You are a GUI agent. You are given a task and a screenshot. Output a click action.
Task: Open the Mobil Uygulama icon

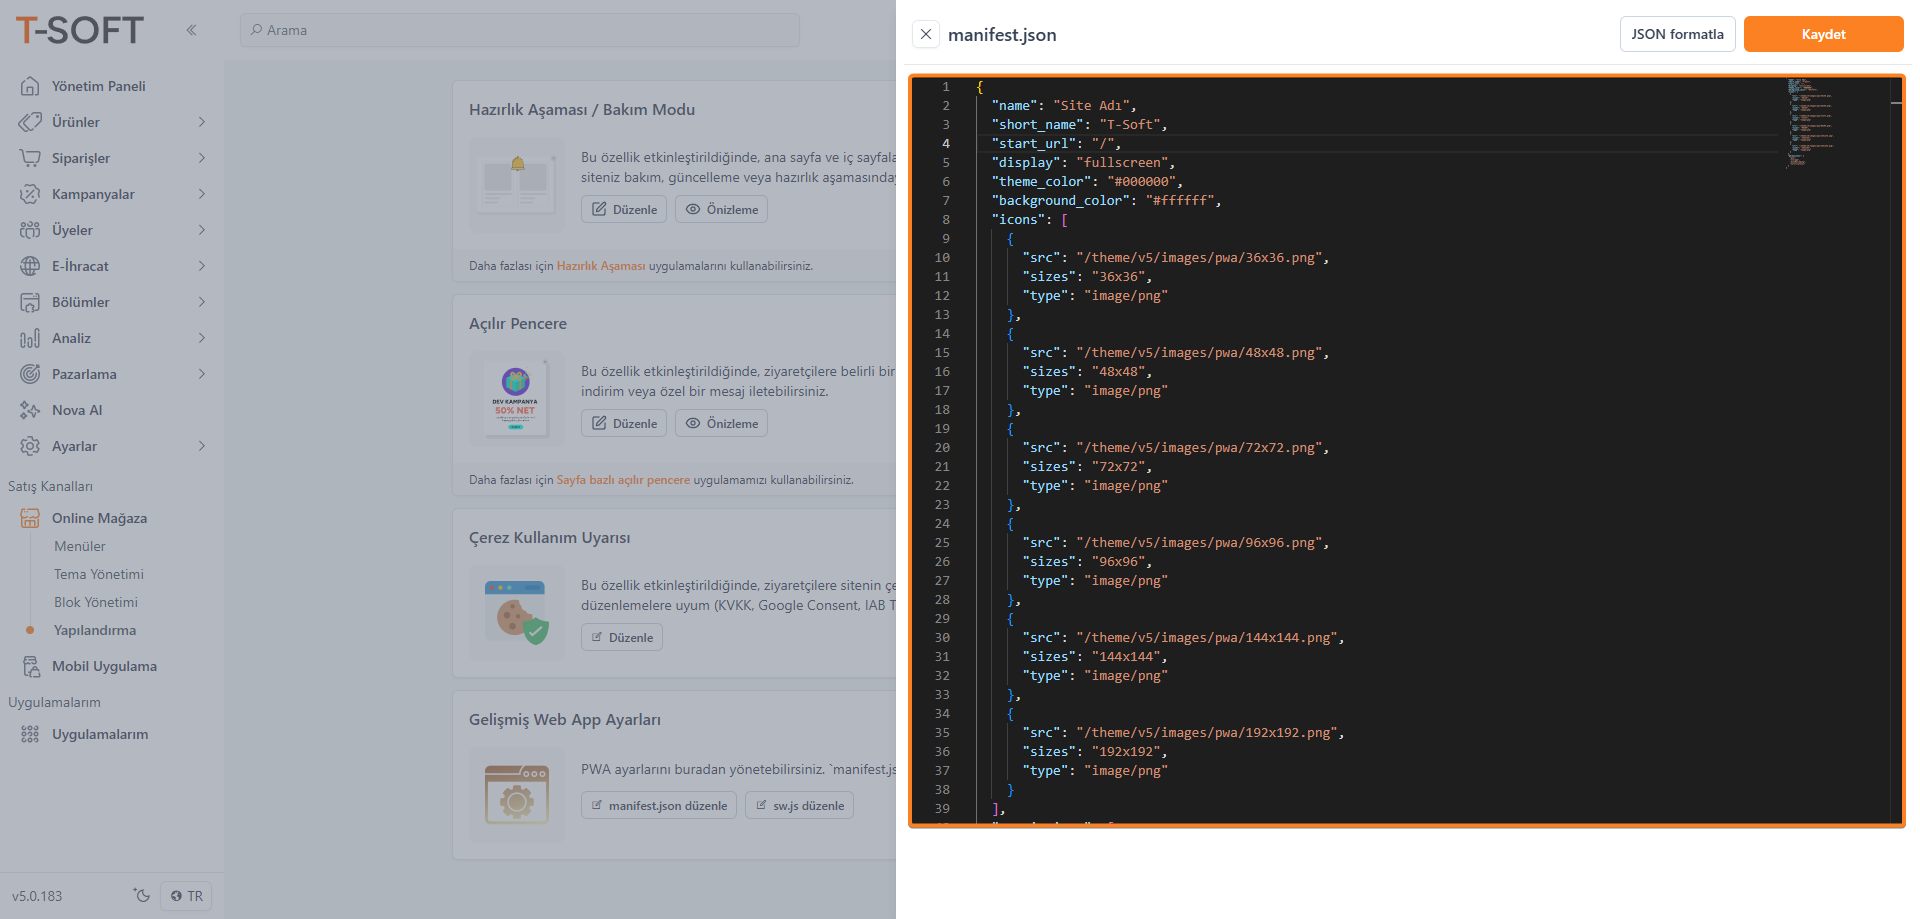tap(31, 666)
